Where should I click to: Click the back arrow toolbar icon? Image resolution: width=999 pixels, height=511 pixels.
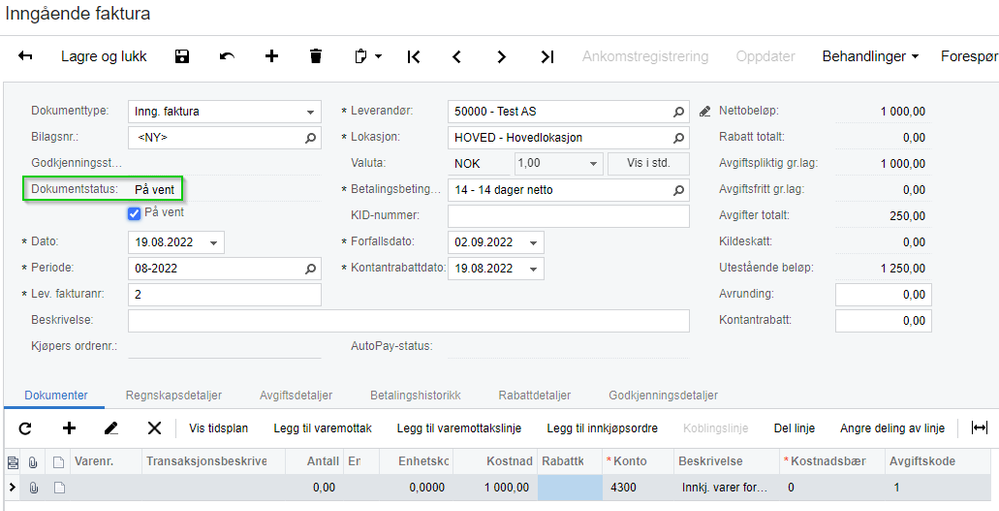25,57
